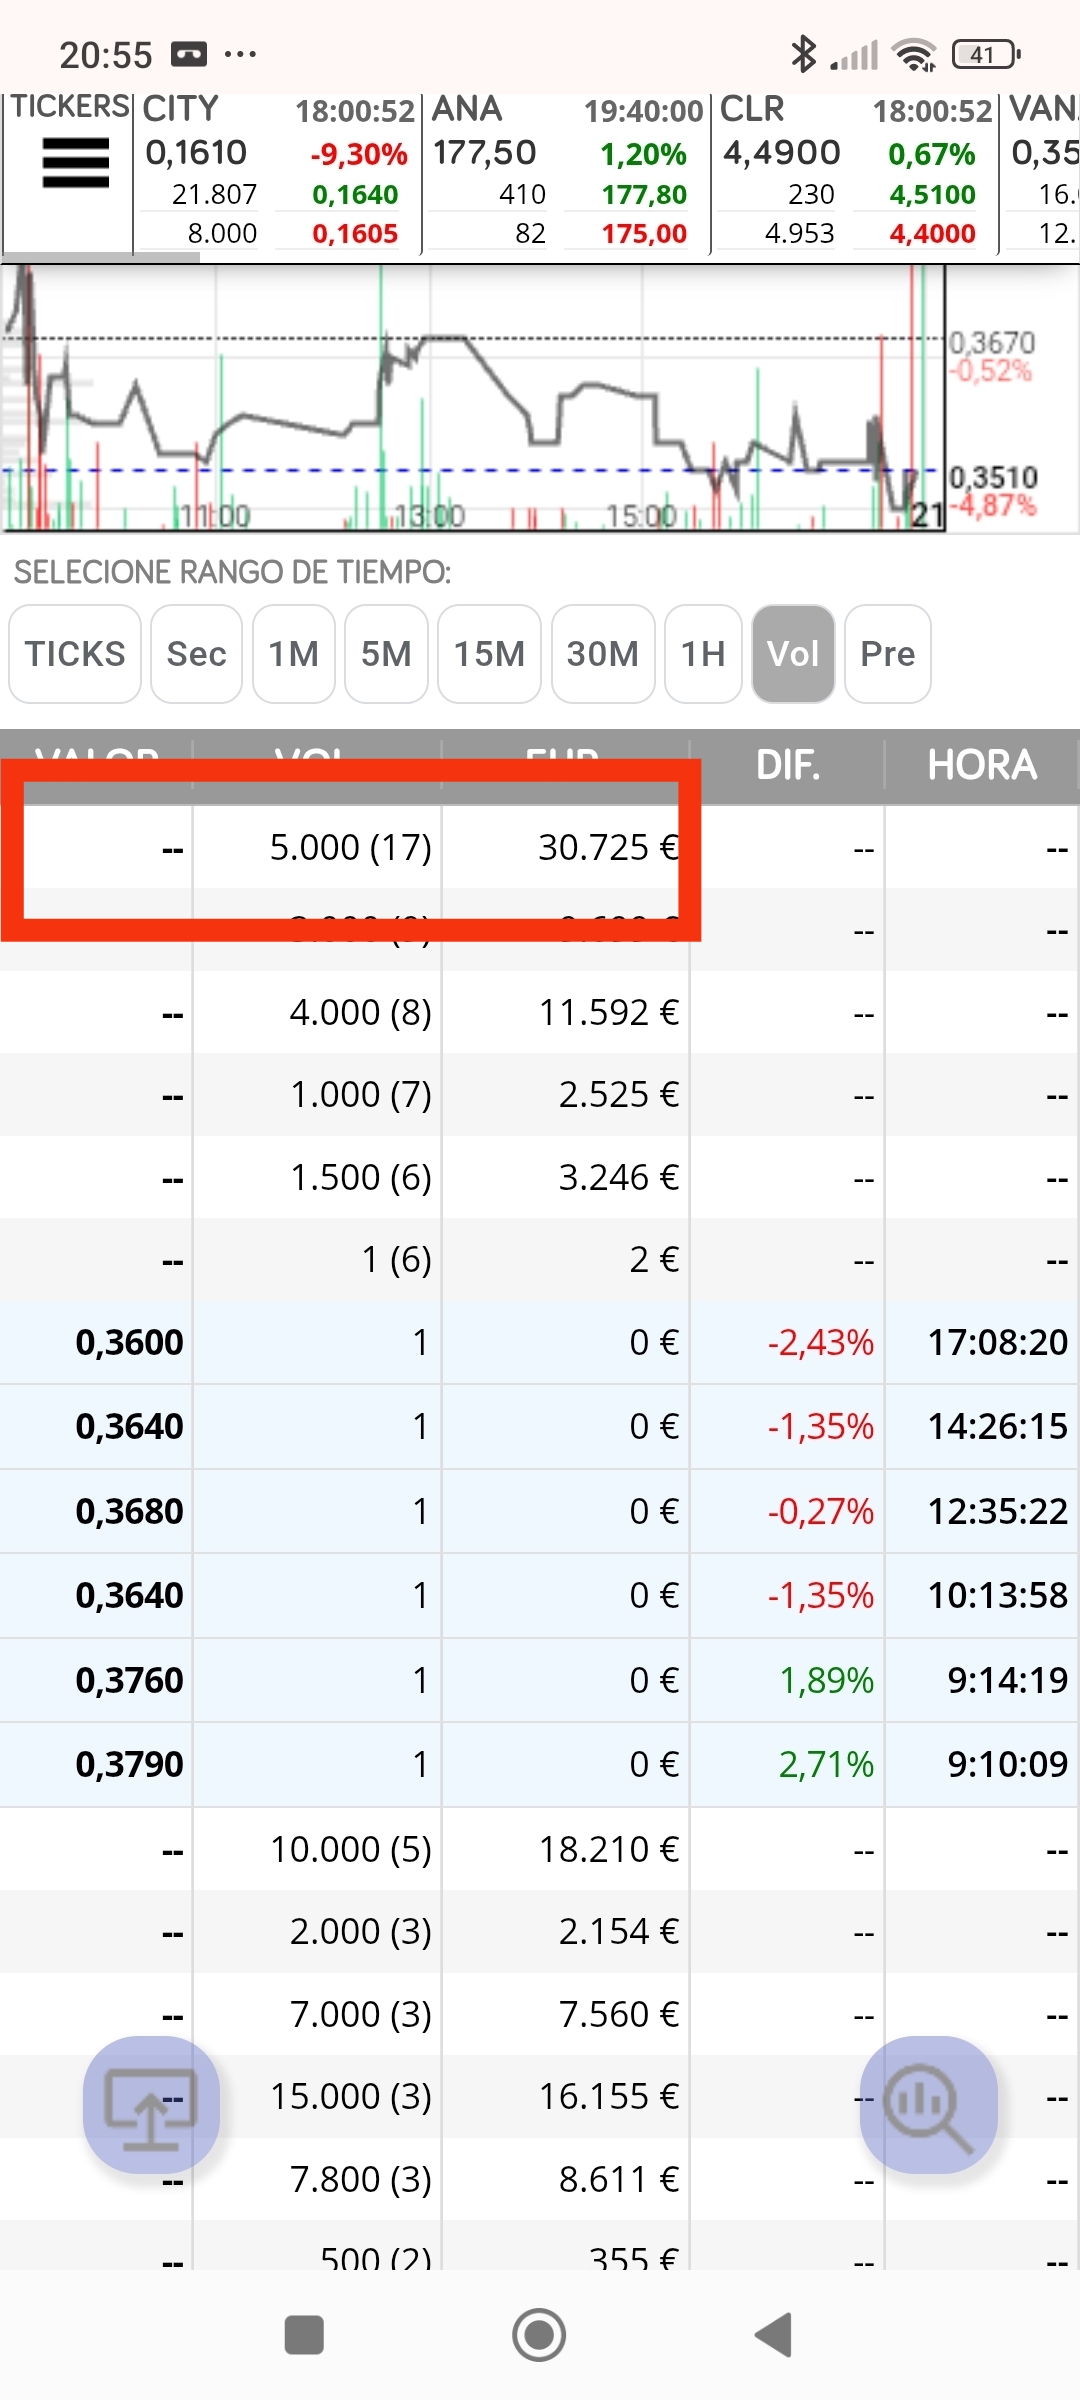Screen dimensions: 1080x2400
Task: Select the 5M time range
Action: pyautogui.click(x=386, y=654)
